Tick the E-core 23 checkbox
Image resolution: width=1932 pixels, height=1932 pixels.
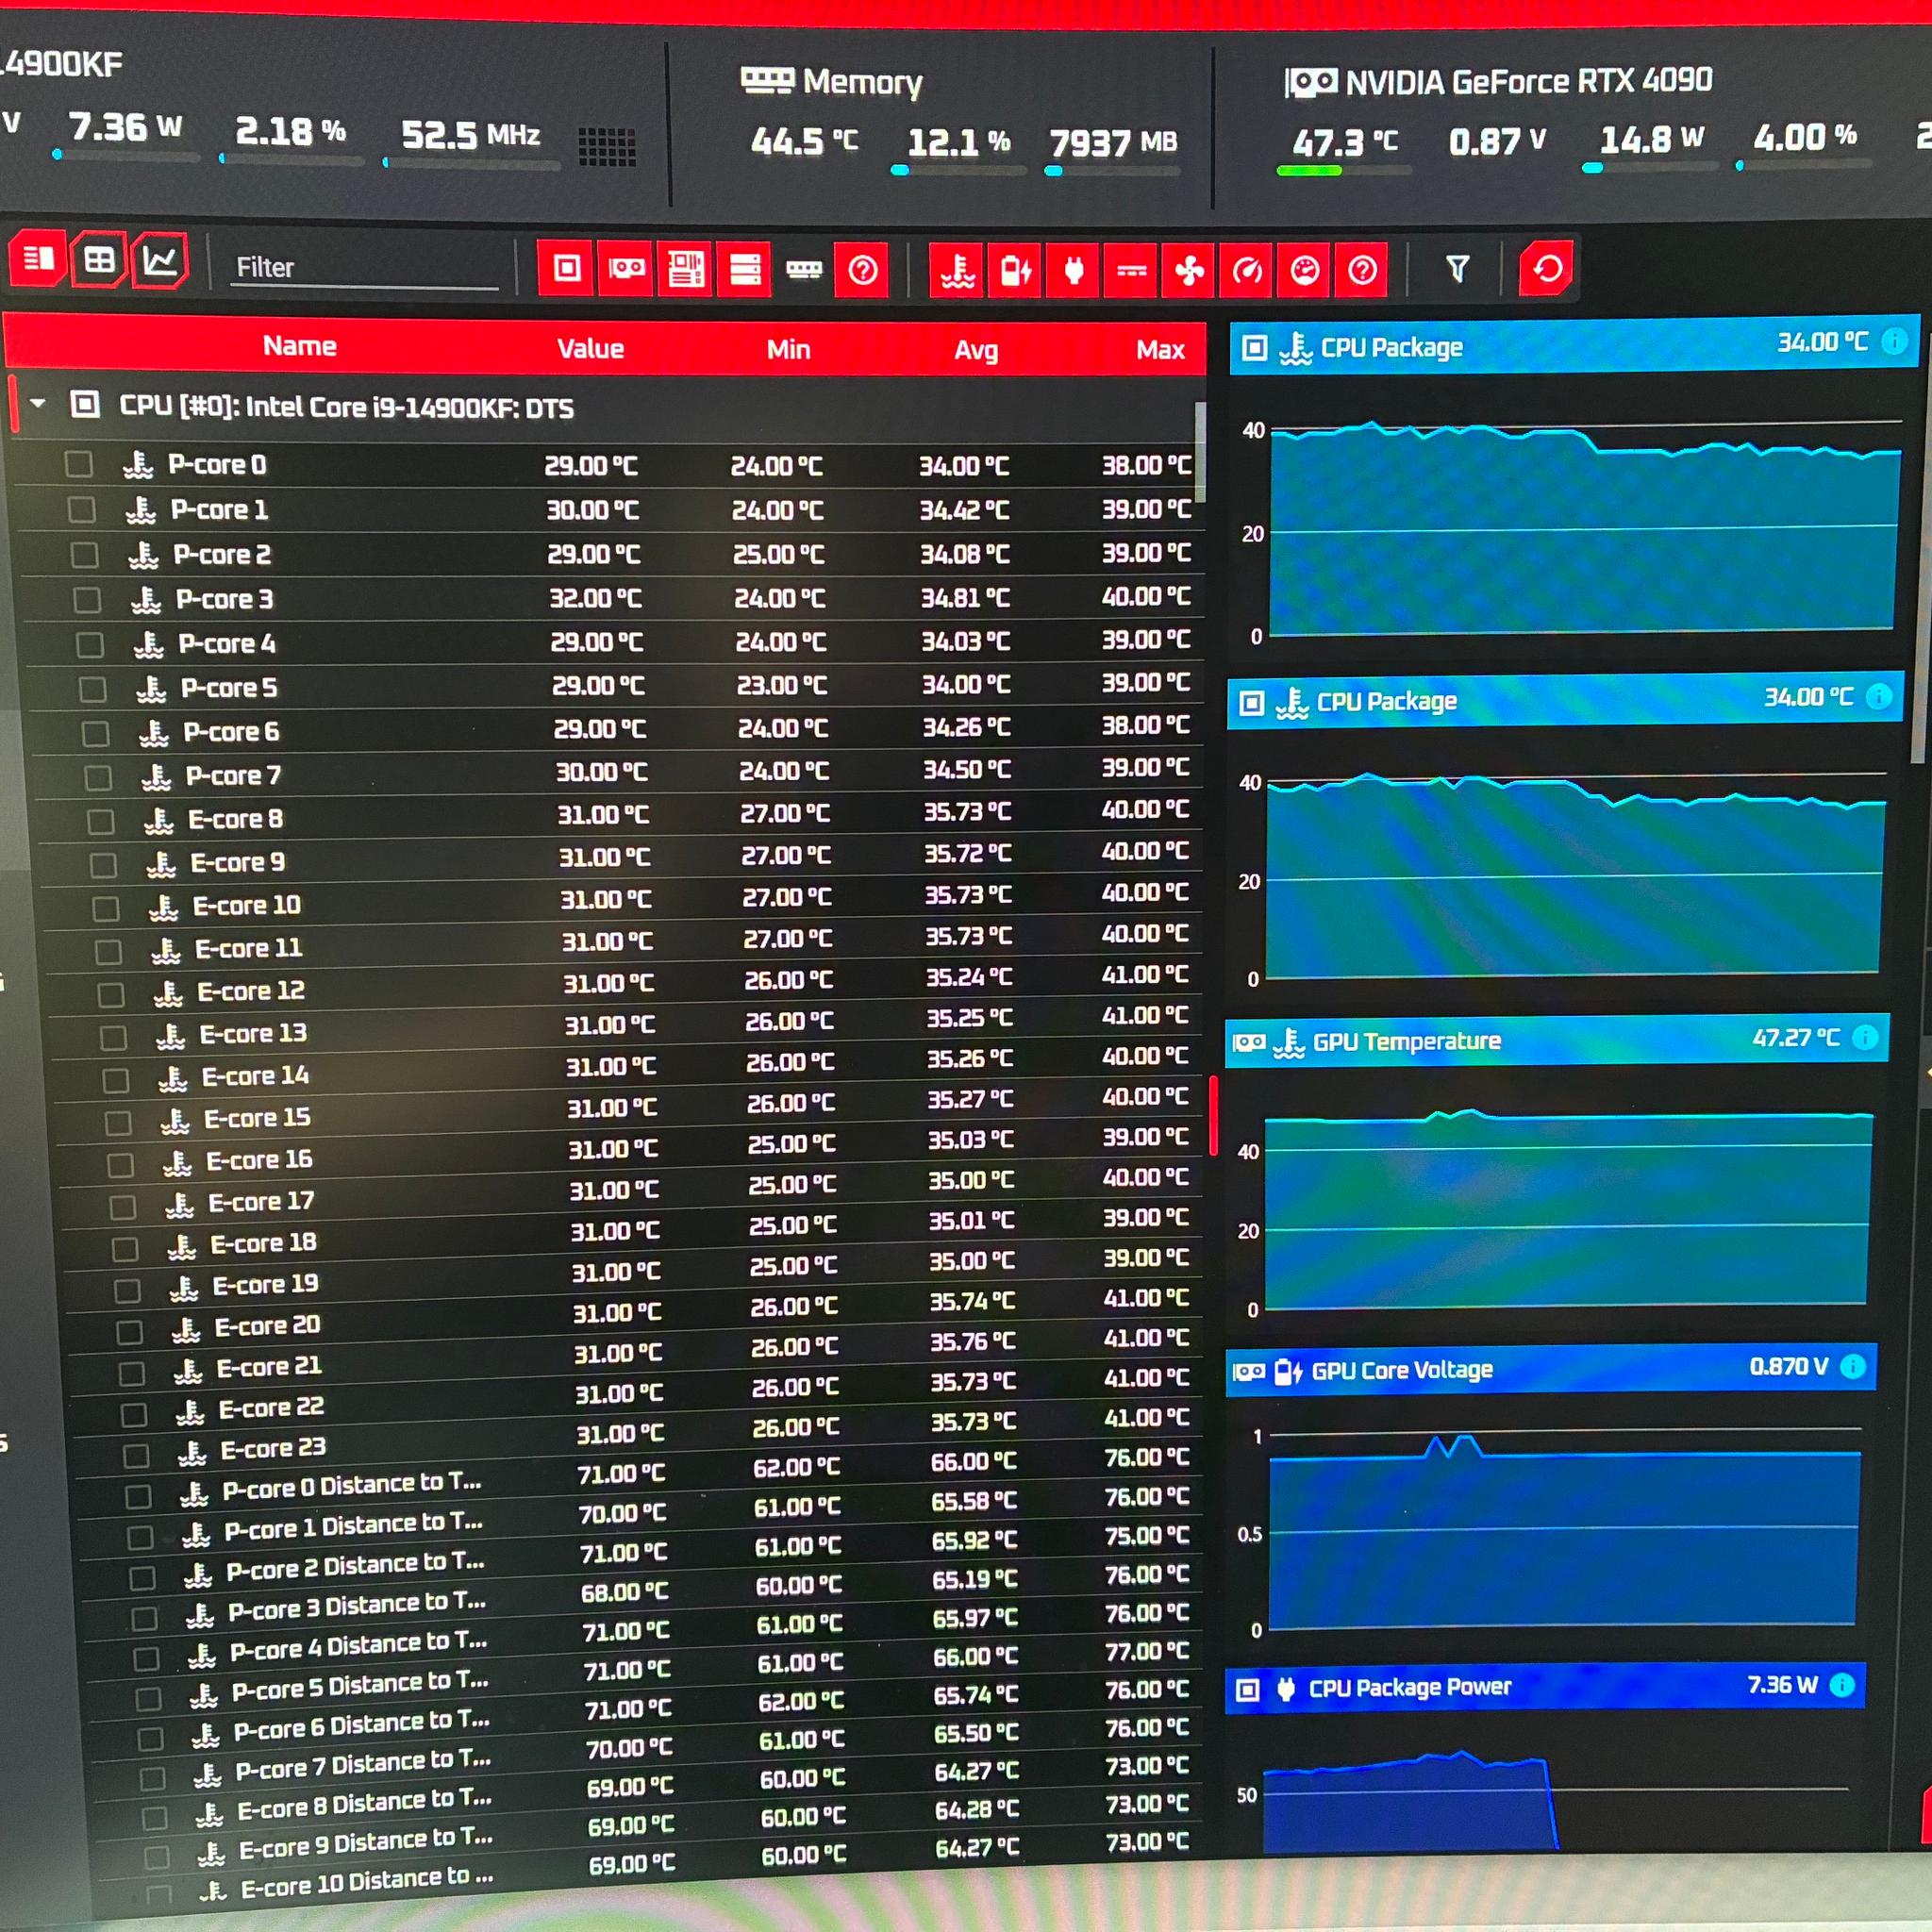pos(137,1456)
